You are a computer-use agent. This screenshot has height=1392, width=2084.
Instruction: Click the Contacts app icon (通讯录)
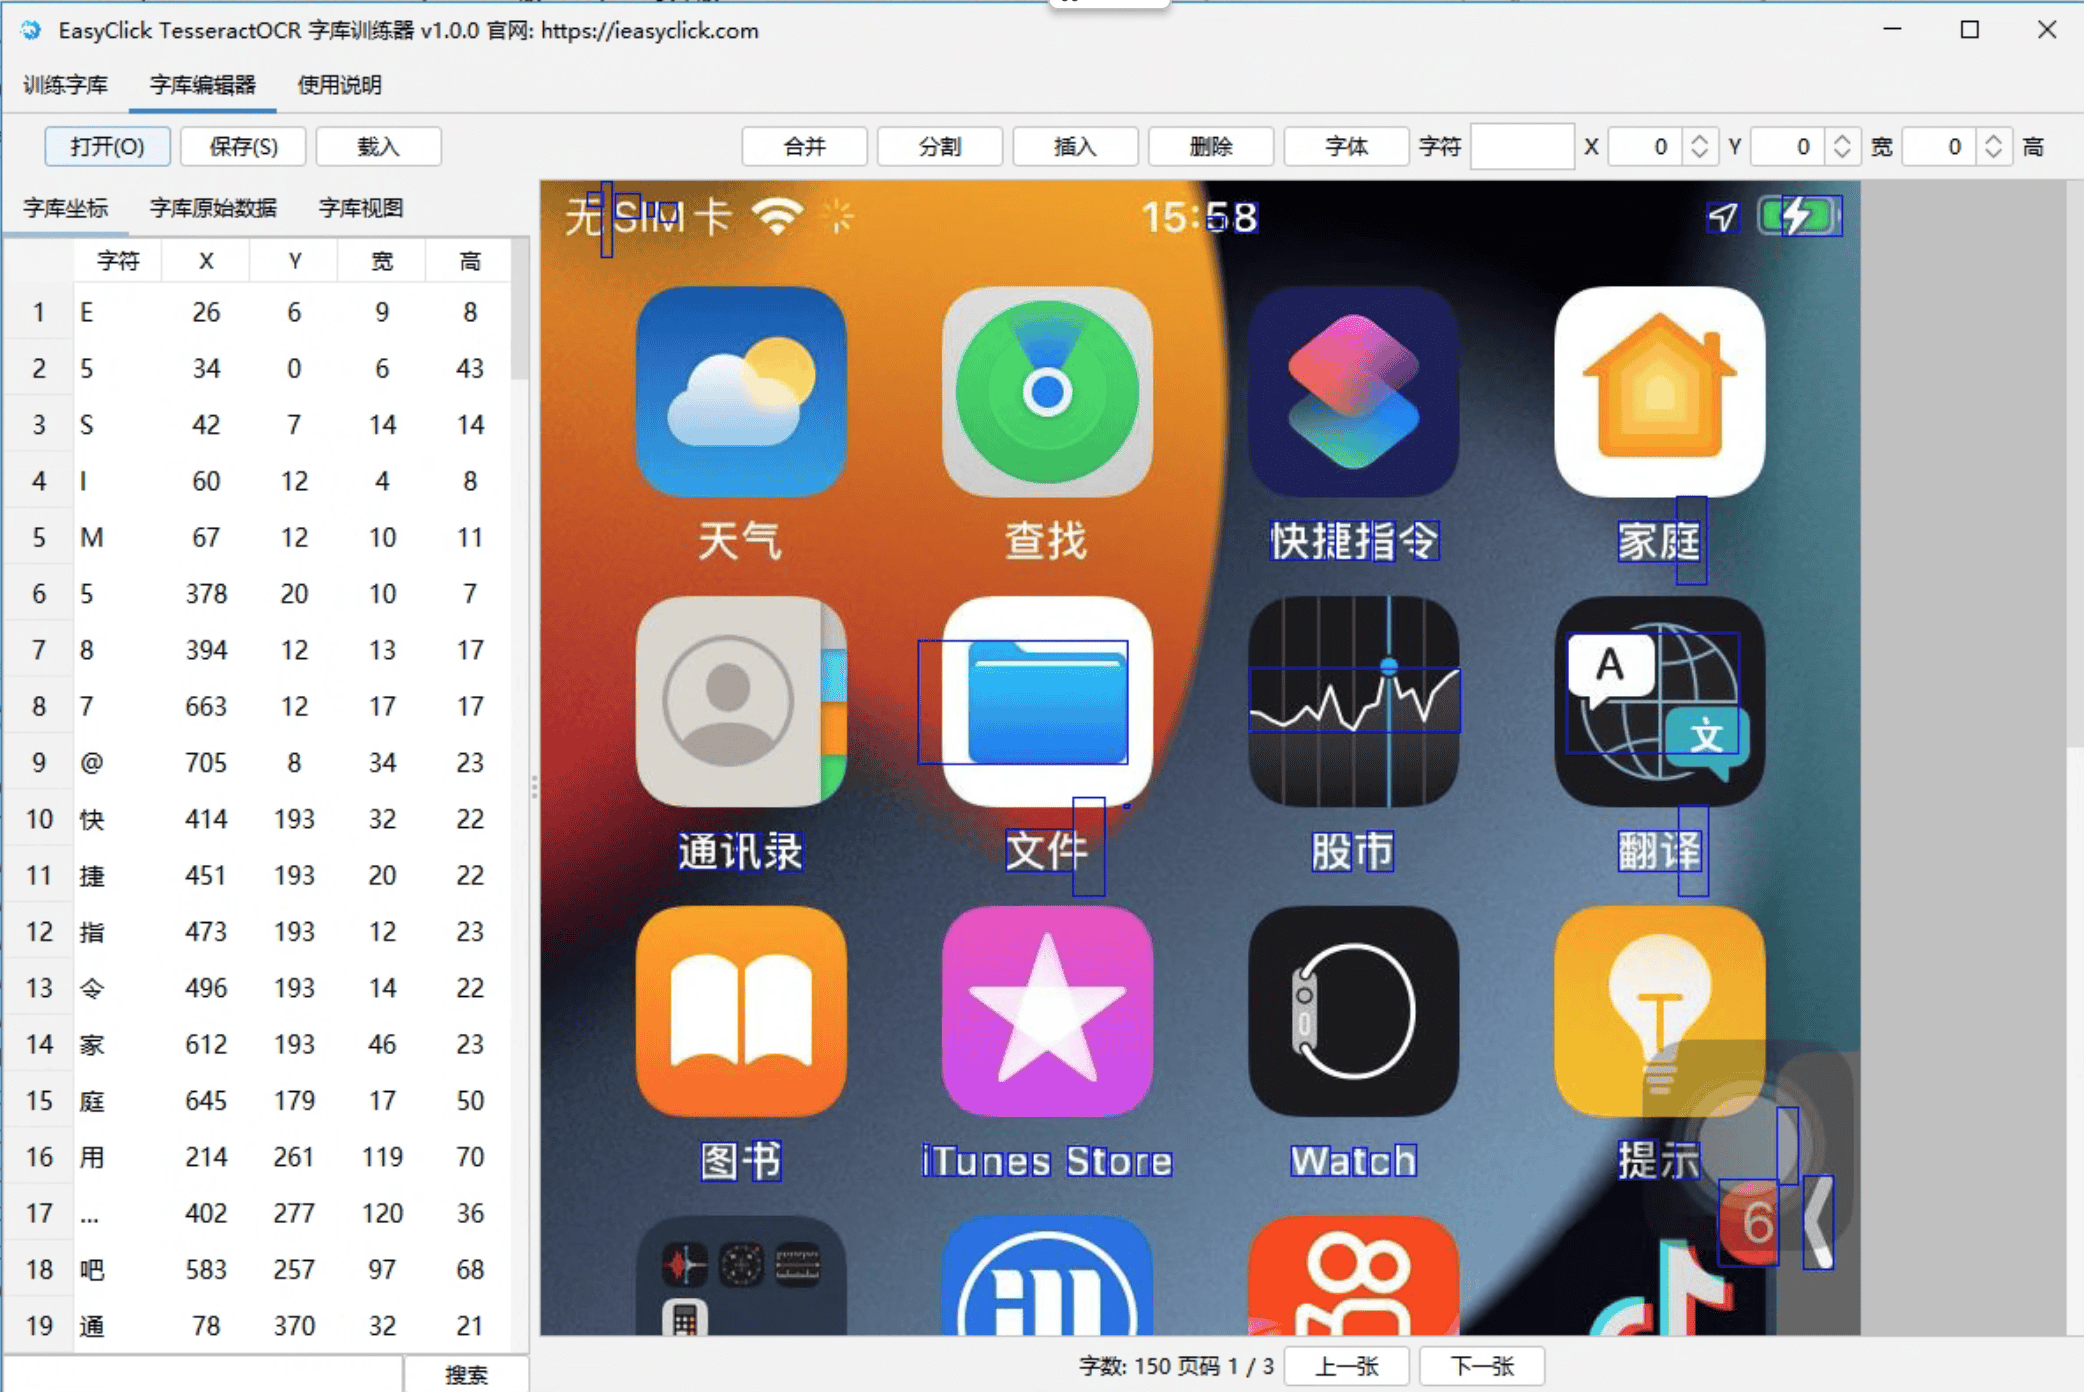(741, 702)
